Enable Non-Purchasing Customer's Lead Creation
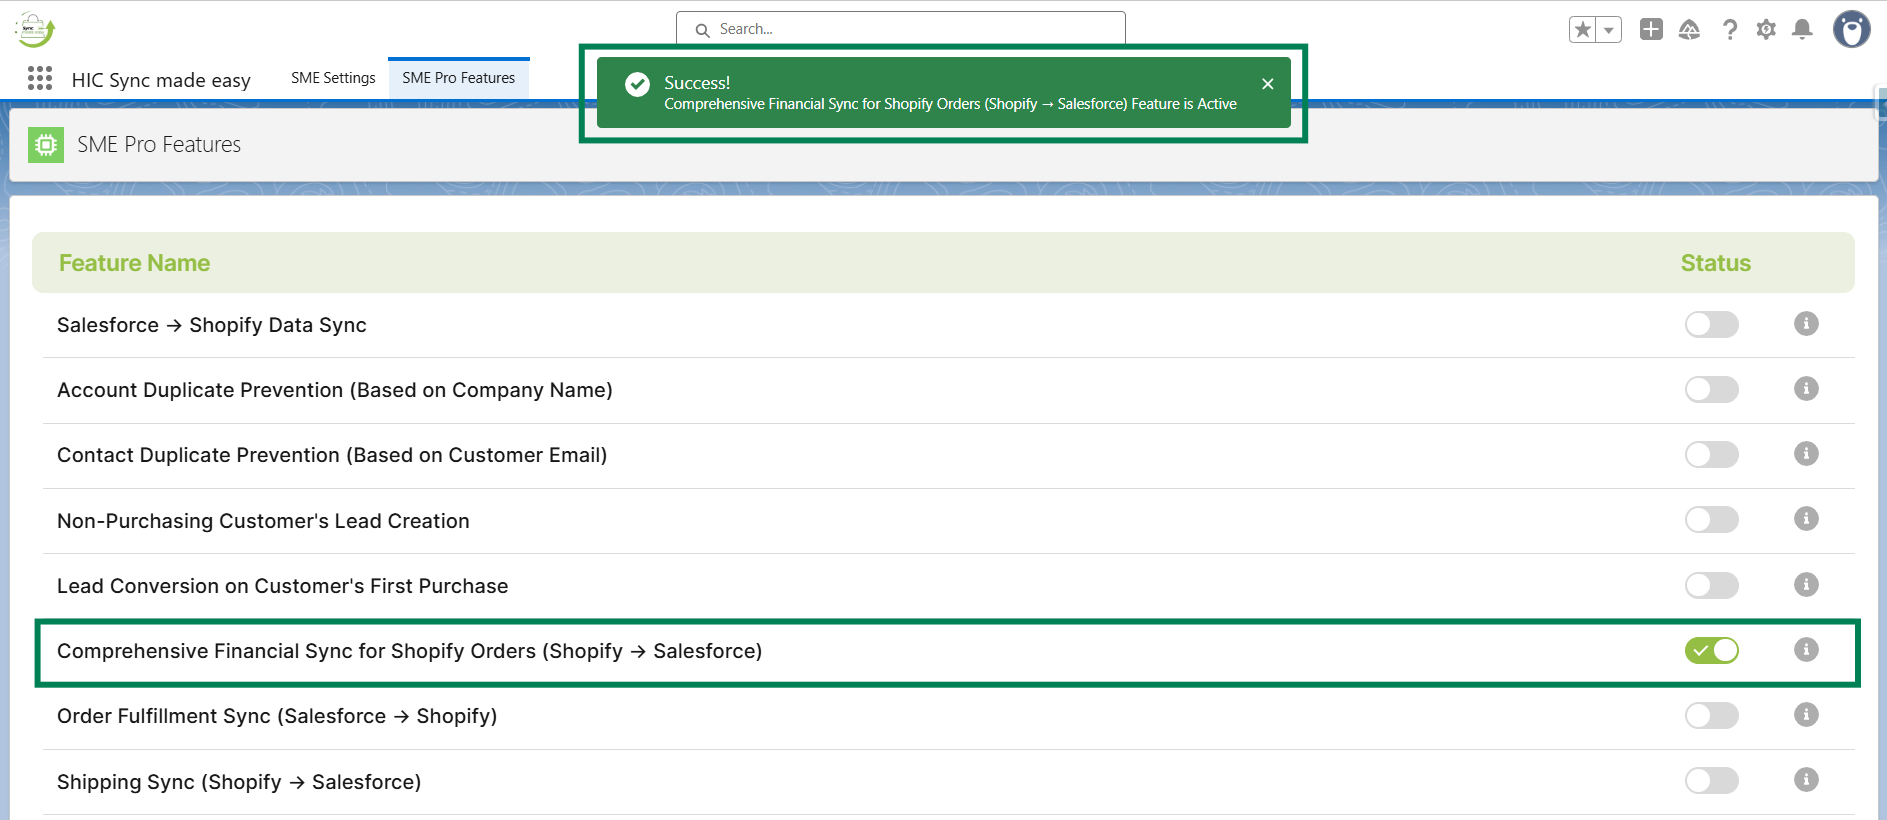Viewport: 1887px width, 820px height. [x=1712, y=519]
